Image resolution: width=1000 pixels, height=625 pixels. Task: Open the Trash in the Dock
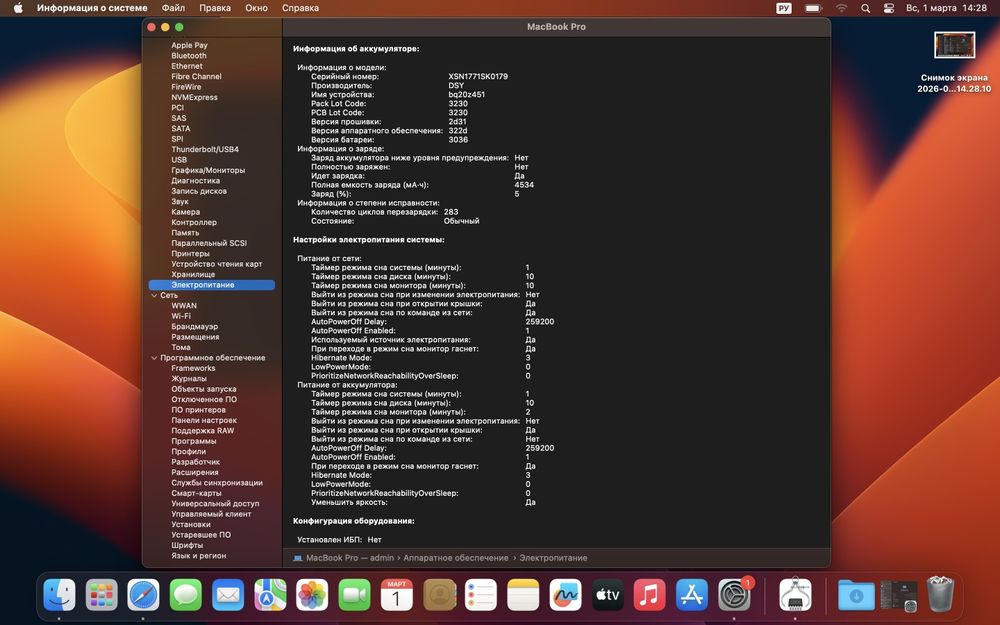pyautogui.click(x=939, y=594)
